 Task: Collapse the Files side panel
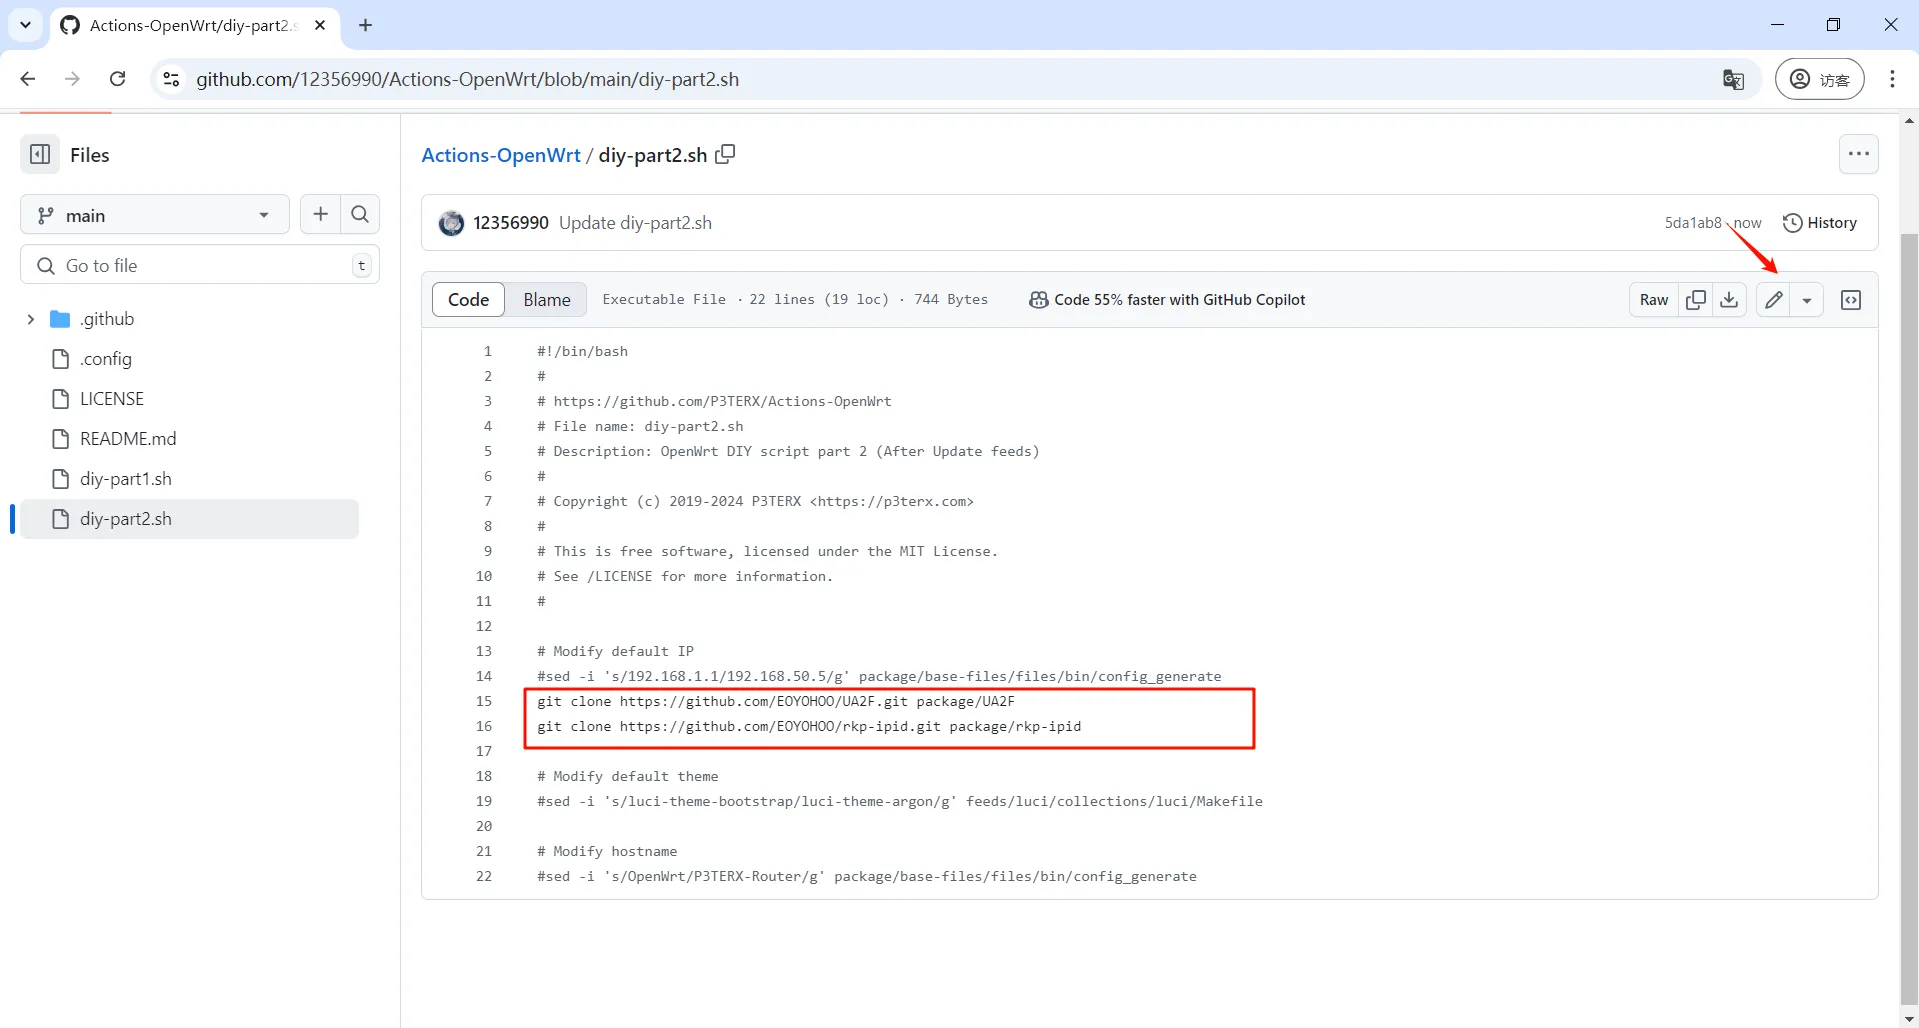(x=38, y=154)
